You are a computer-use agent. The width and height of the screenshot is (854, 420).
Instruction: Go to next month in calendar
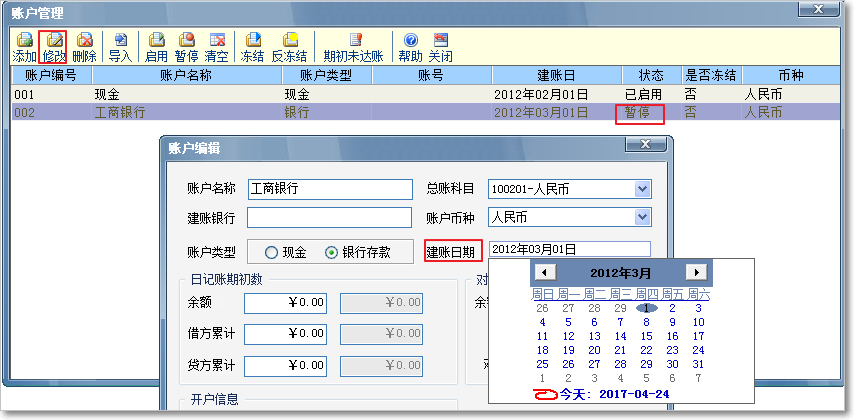pyautogui.click(x=697, y=272)
